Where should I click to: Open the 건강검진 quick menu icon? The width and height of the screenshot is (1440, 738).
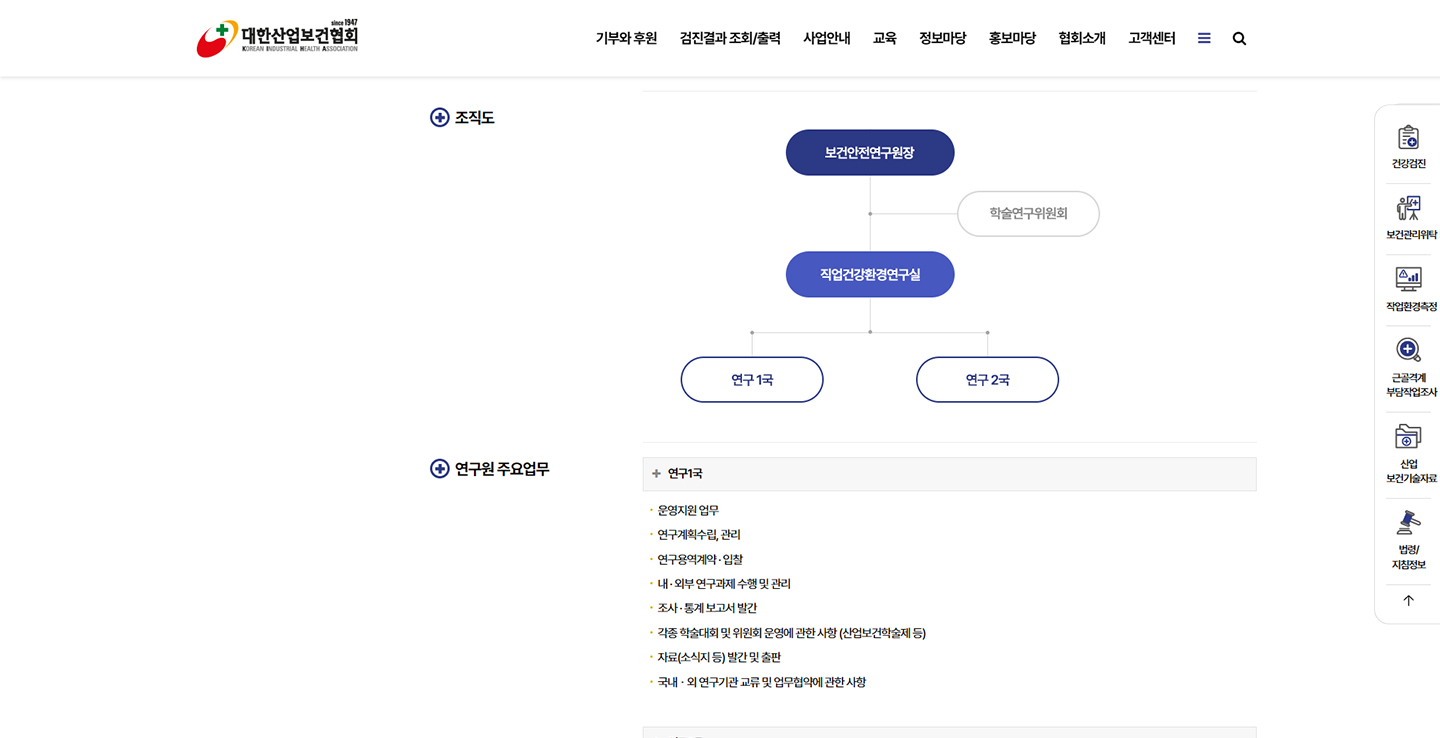[1408, 138]
